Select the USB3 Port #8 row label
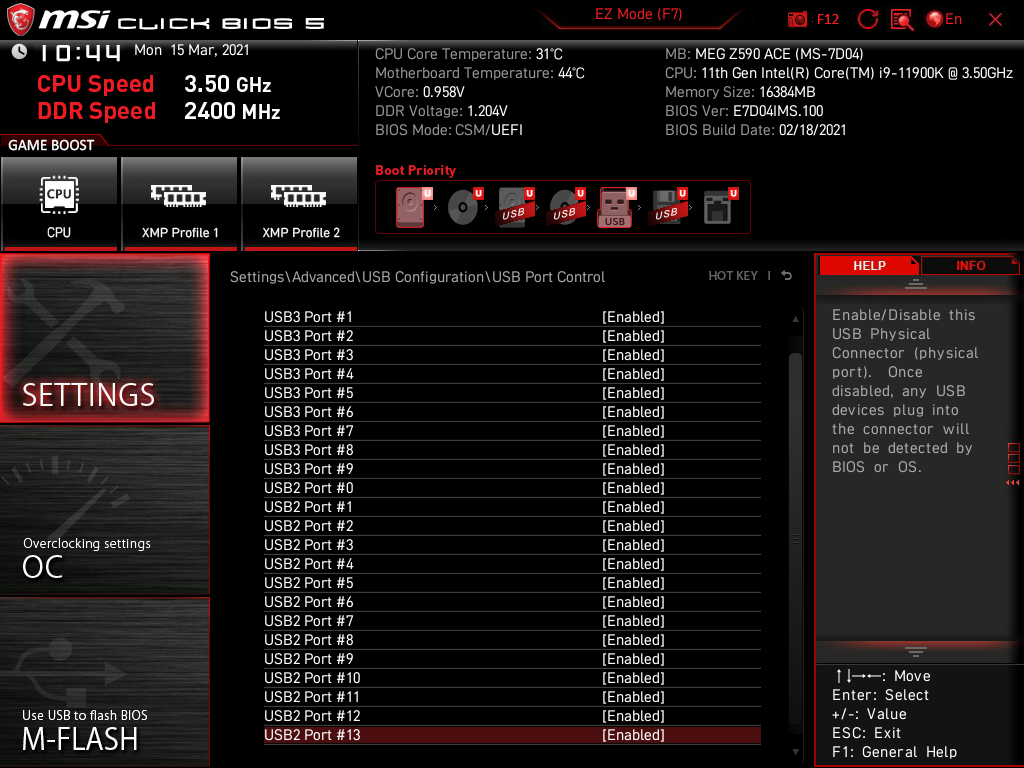This screenshot has height=768, width=1024. click(309, 450)
